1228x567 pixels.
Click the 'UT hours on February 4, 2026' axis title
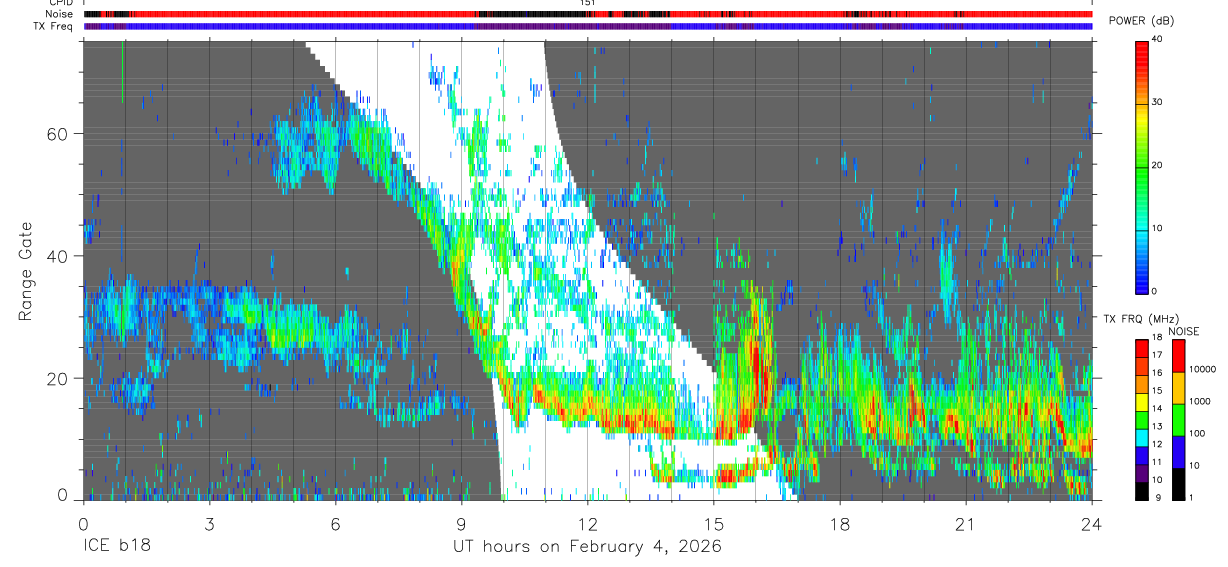(x=587, y=547)
